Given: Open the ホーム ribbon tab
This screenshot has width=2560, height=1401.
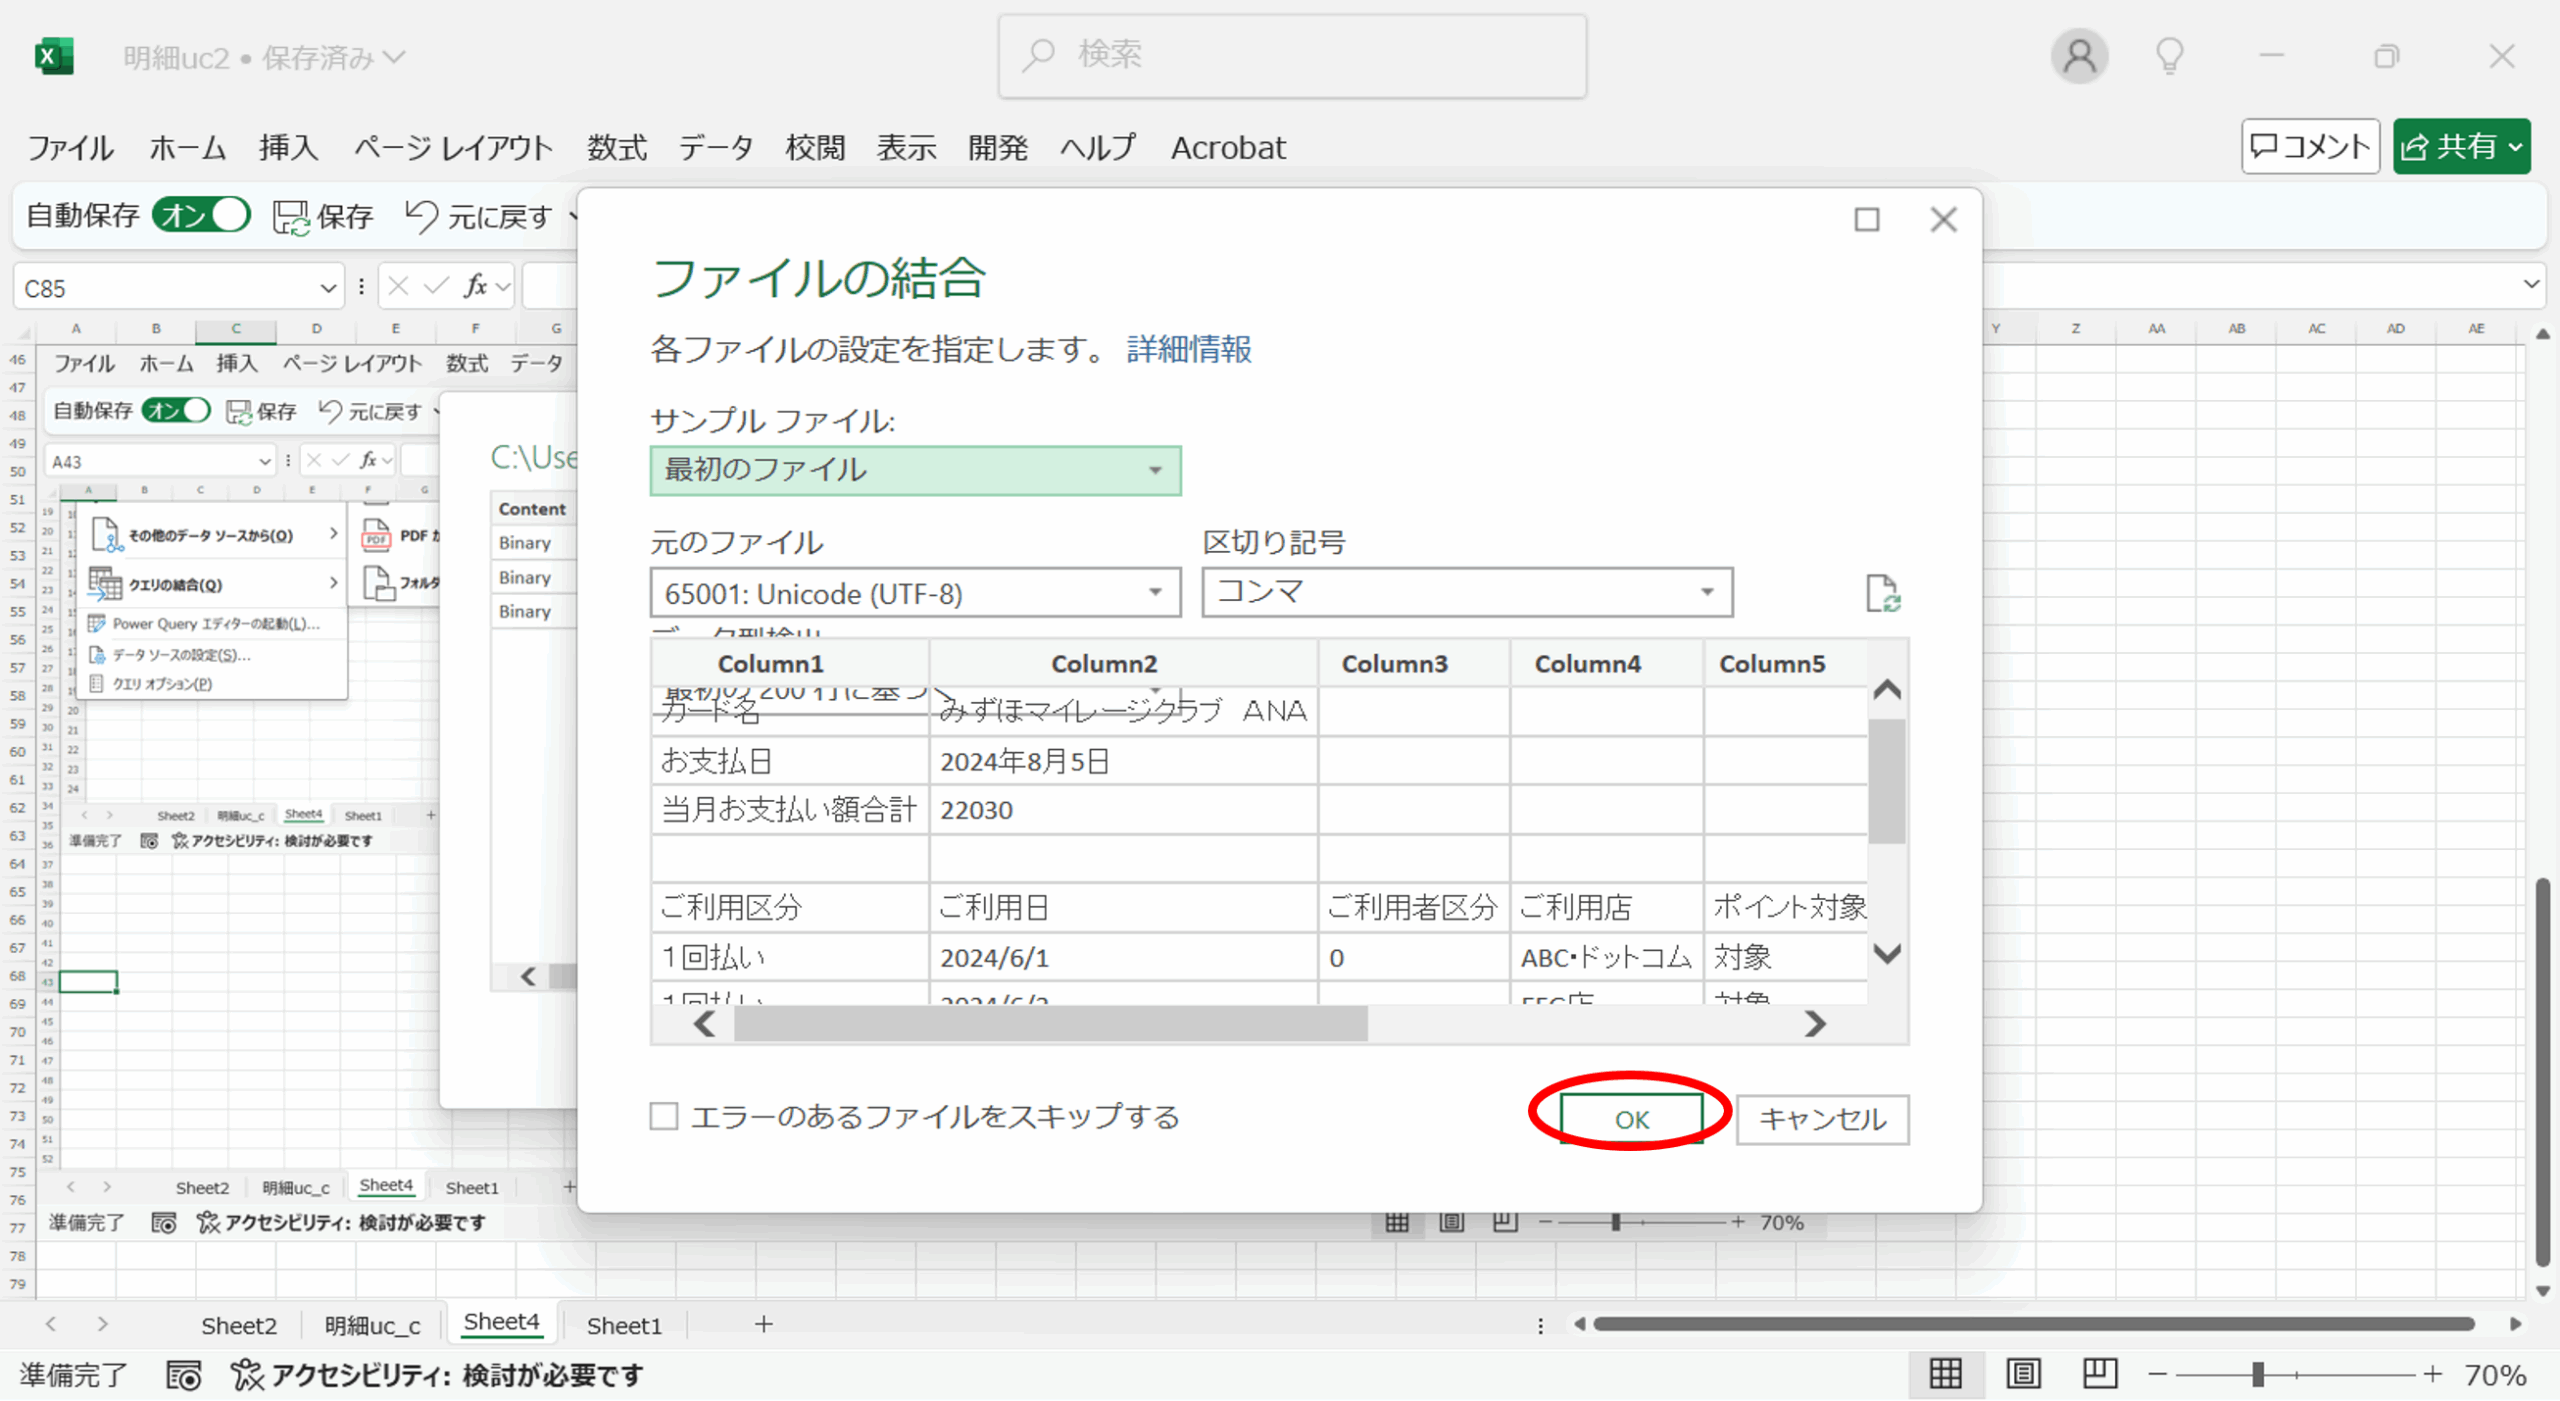Looking at the screenshot, I should pos(187,148).
